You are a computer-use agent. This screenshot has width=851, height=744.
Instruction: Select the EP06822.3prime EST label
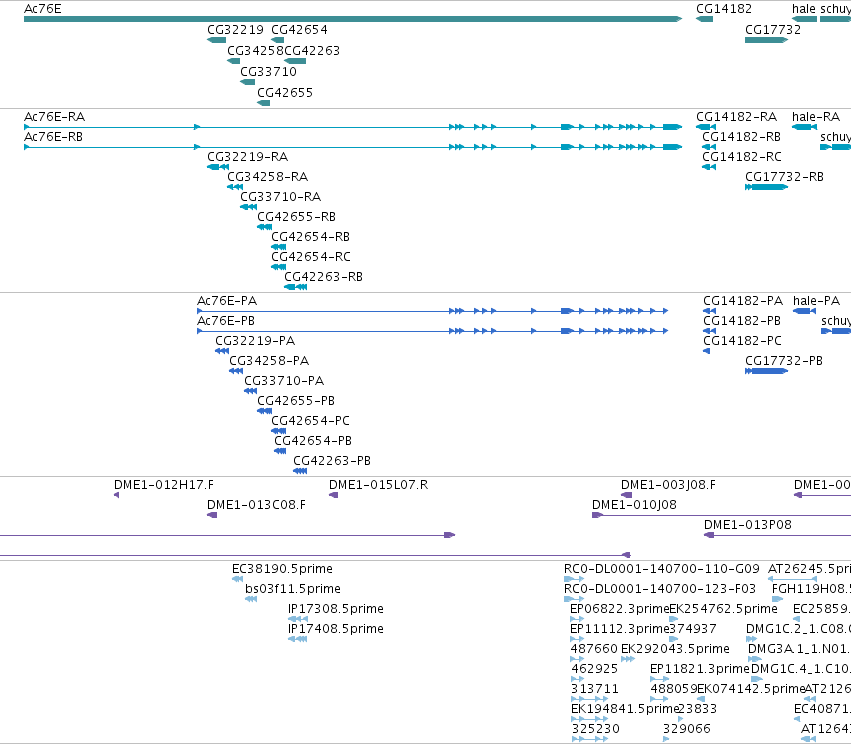[x=619, y=609]
